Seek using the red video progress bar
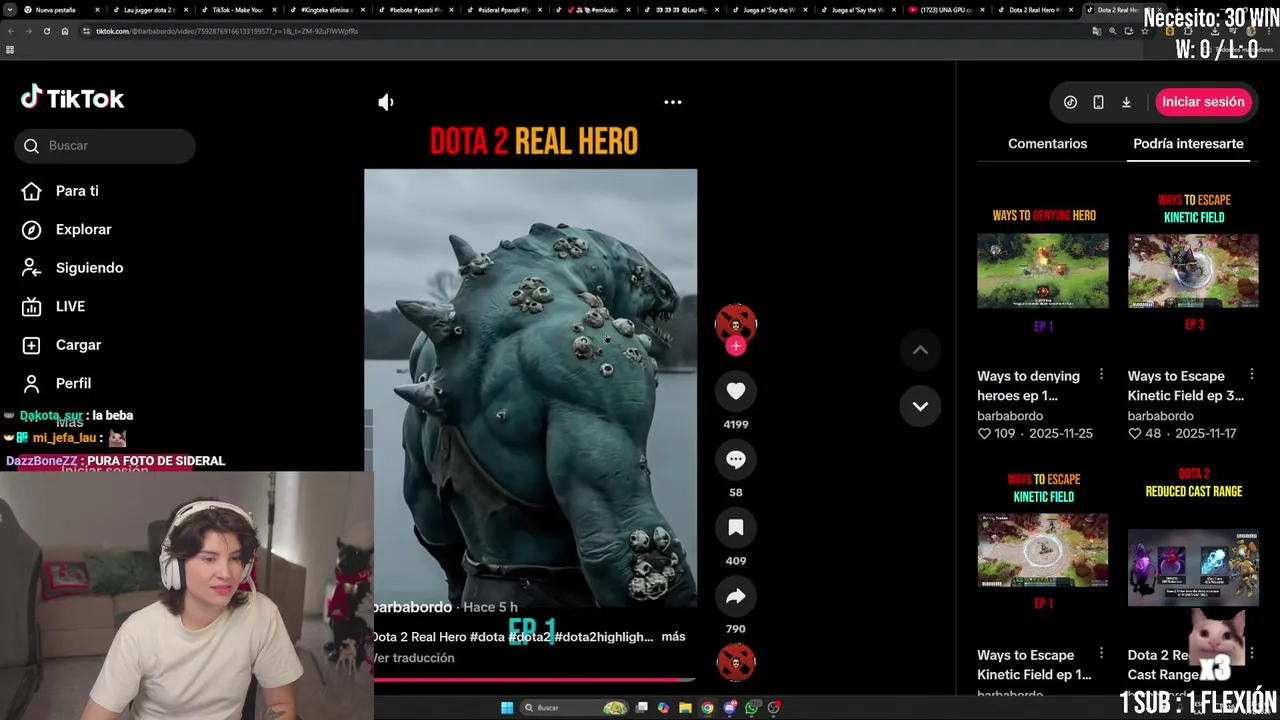The height and width of the screenshot is (720, 1280). coord(533,680)
